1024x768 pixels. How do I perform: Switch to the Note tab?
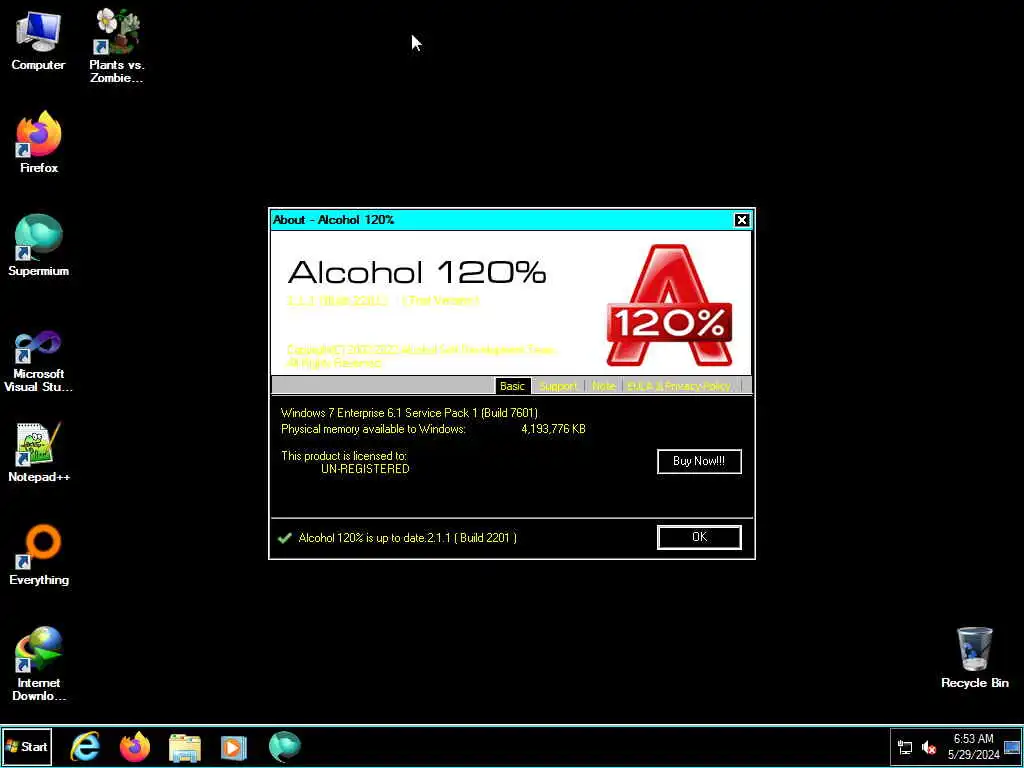tap(603, 386)
